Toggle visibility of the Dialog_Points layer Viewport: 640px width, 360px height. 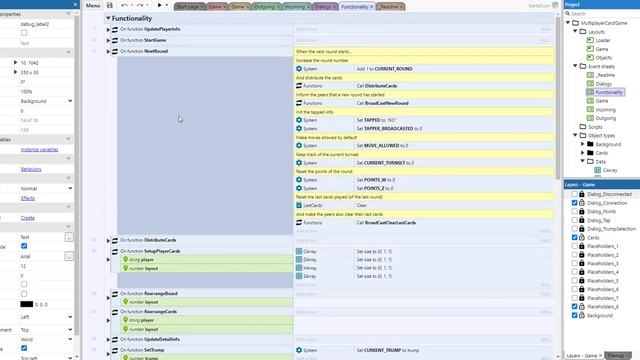pos(574,211)
